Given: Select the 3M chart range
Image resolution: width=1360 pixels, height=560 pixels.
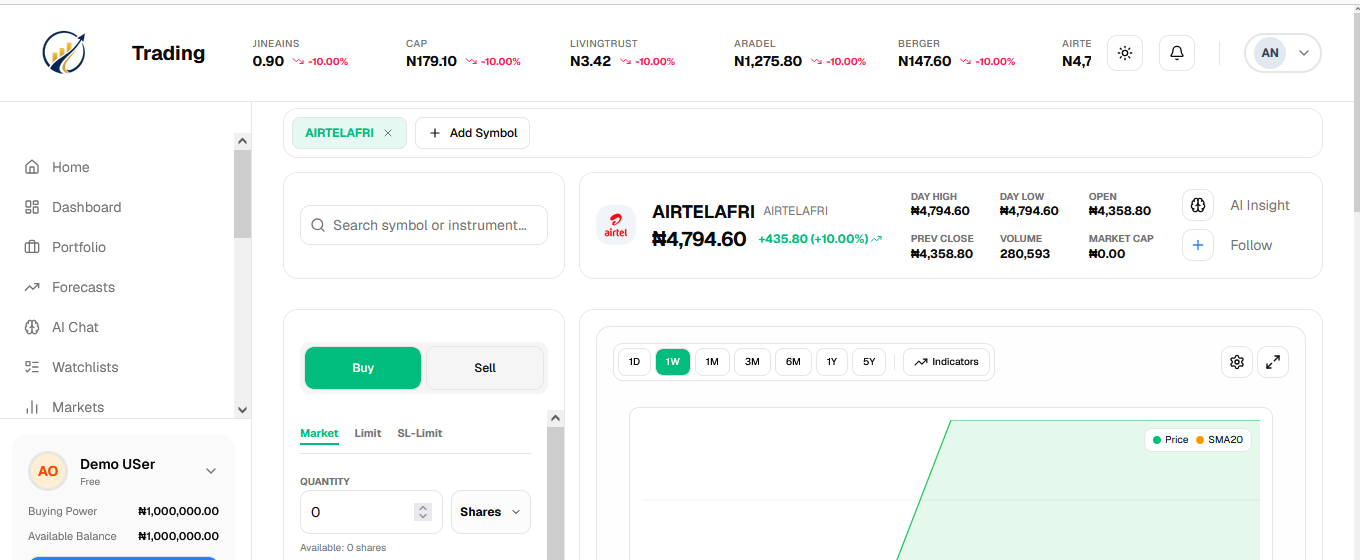Looking at the screenshot, I should tap(752, 362).
